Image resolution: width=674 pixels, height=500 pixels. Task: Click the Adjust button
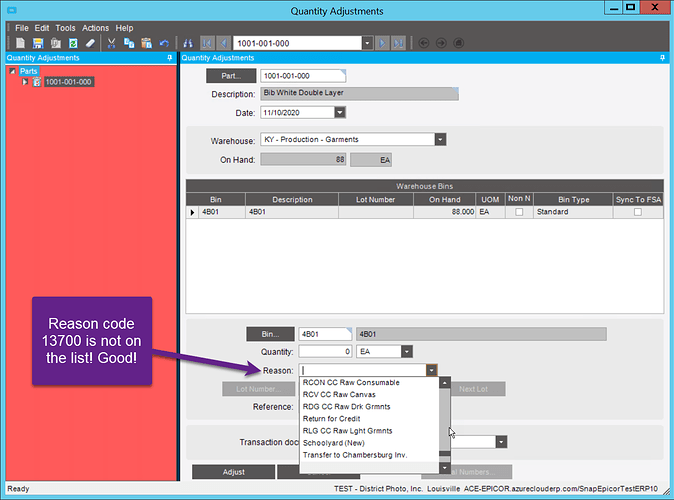pyautogui.click(x=233, y=472)
